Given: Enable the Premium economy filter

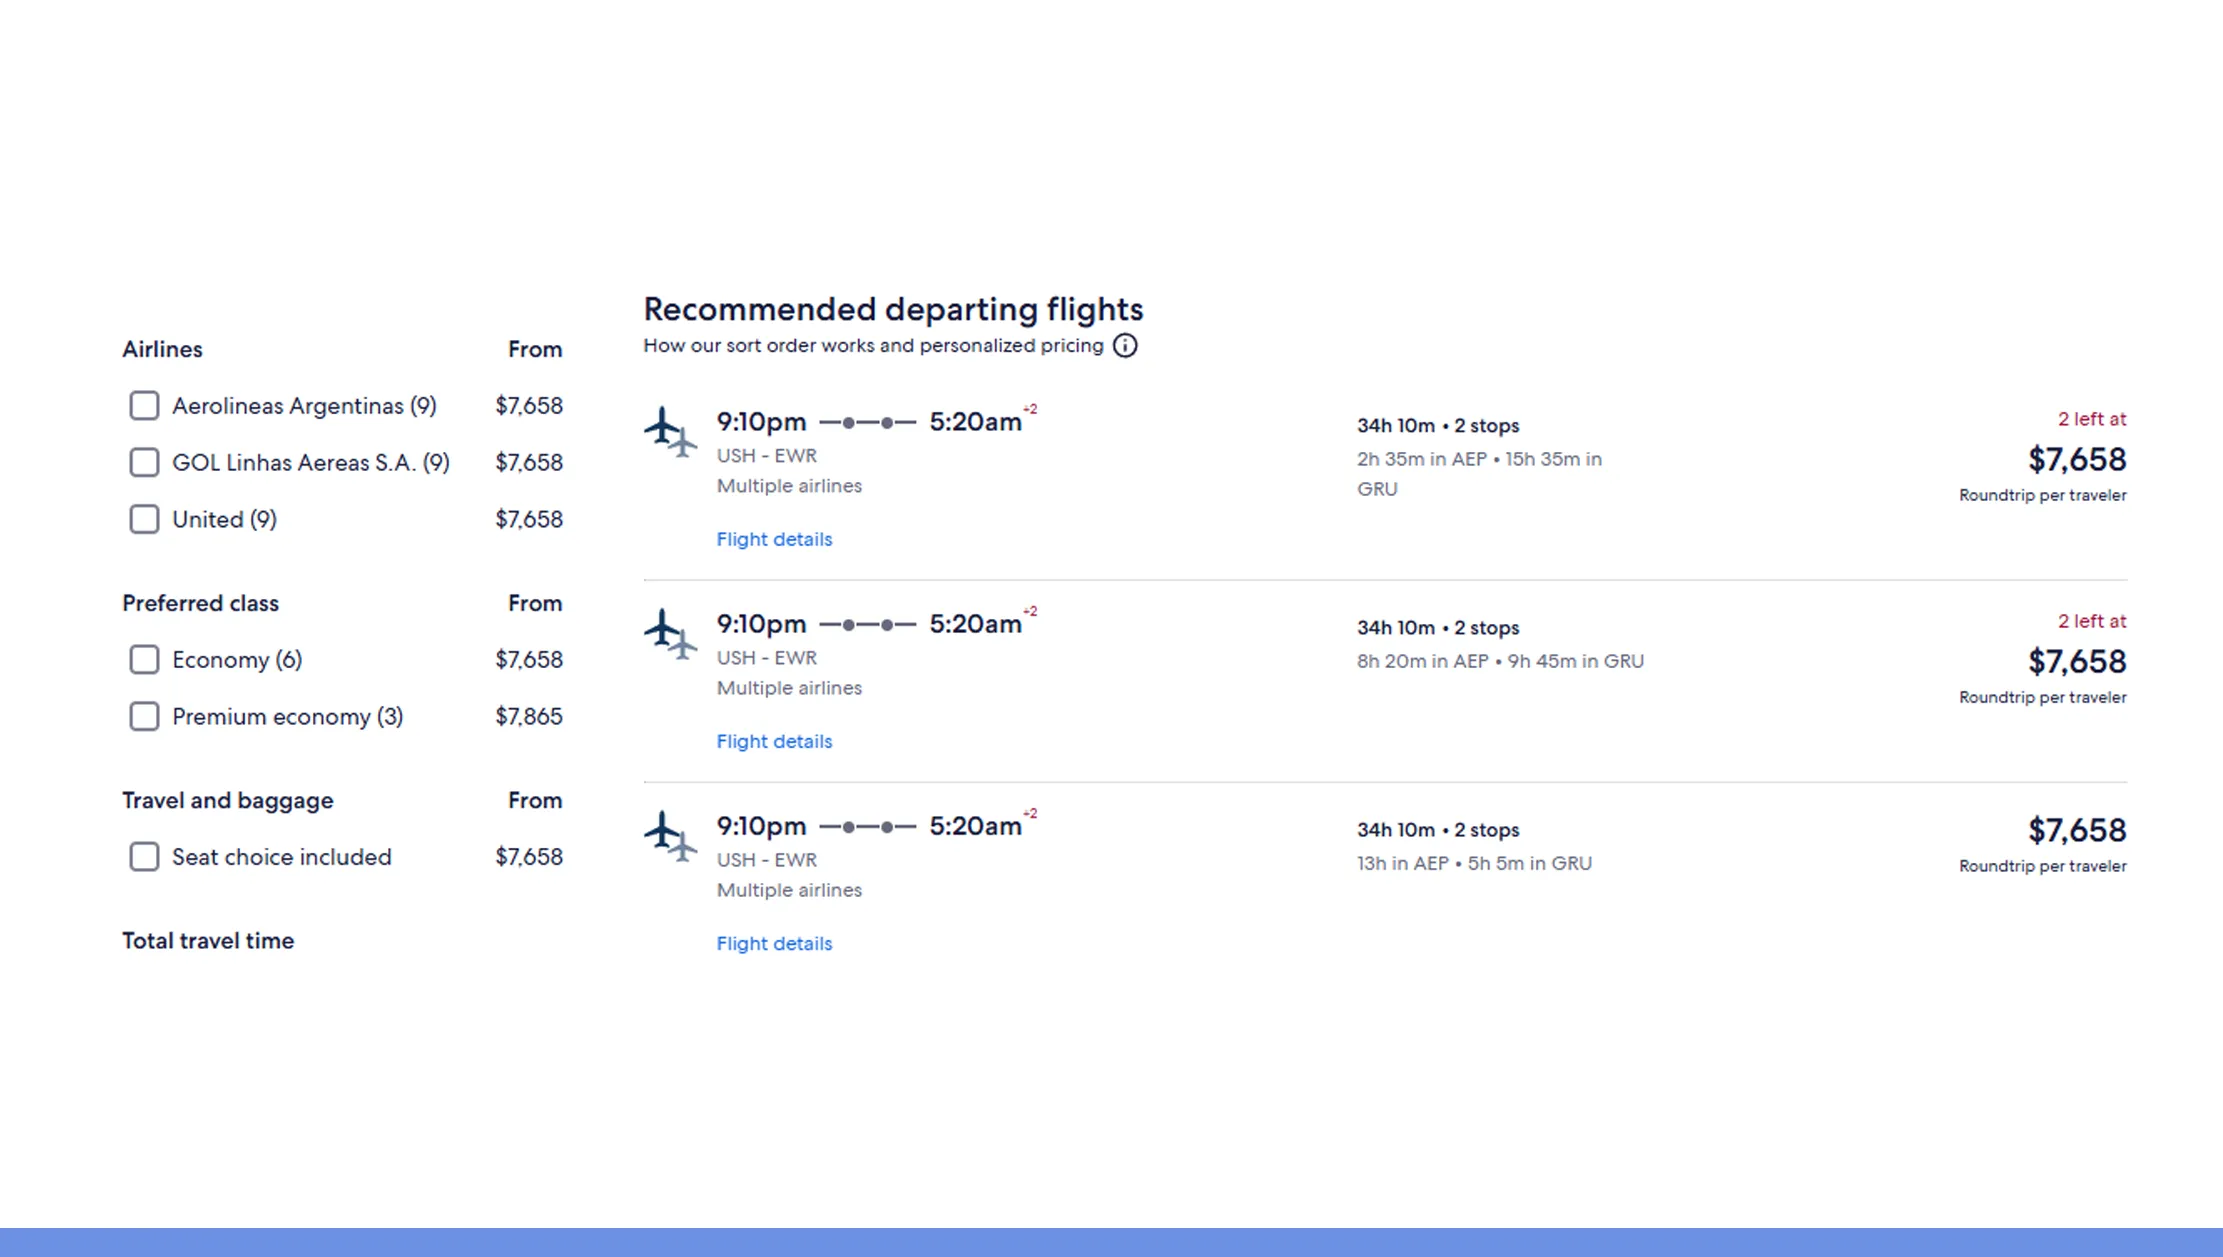Looking at the screenshot, I should point(144,716).
